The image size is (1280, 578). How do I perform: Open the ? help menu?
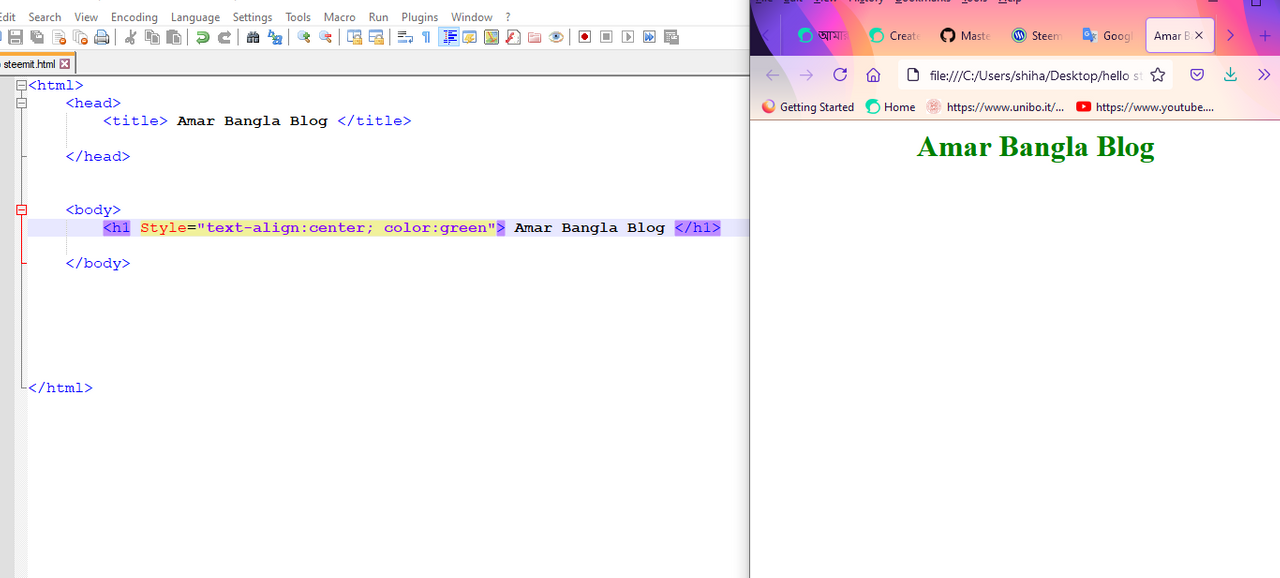[x=508, y=17]
